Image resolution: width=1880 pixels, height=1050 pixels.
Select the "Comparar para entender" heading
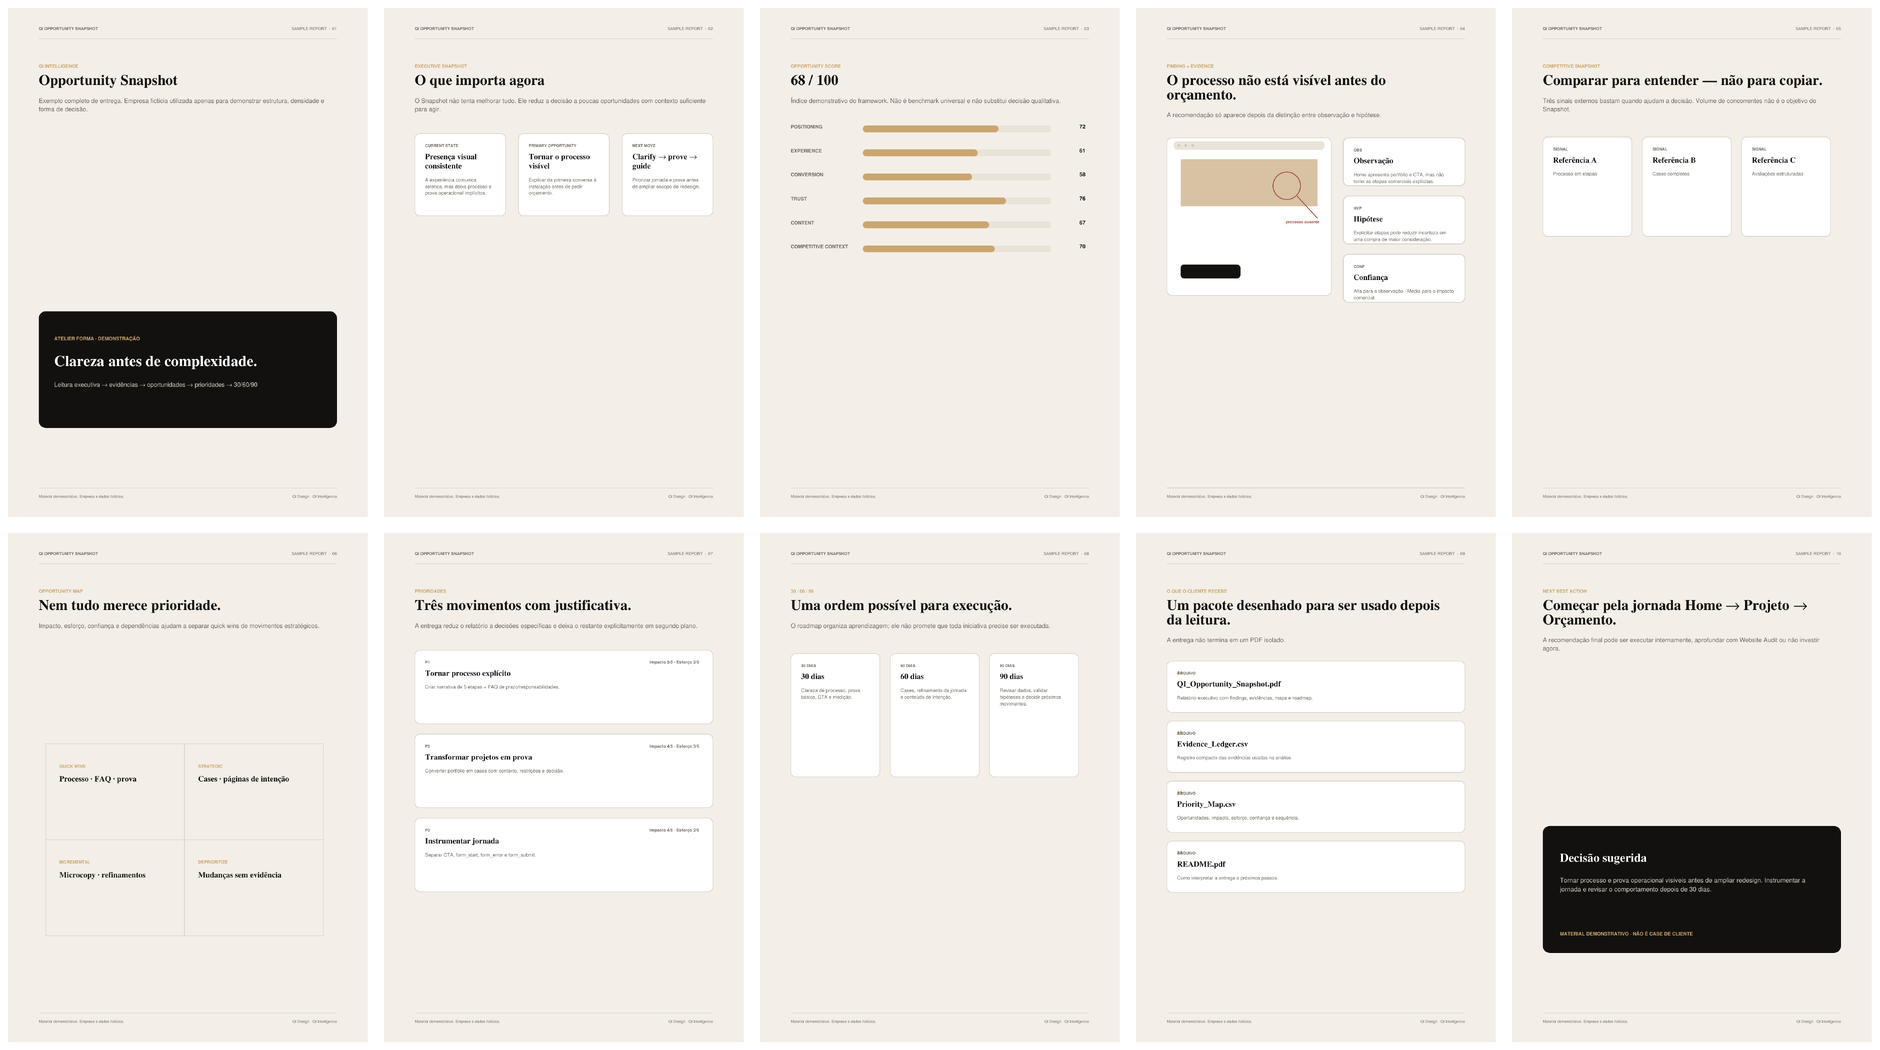[1682, 80]
